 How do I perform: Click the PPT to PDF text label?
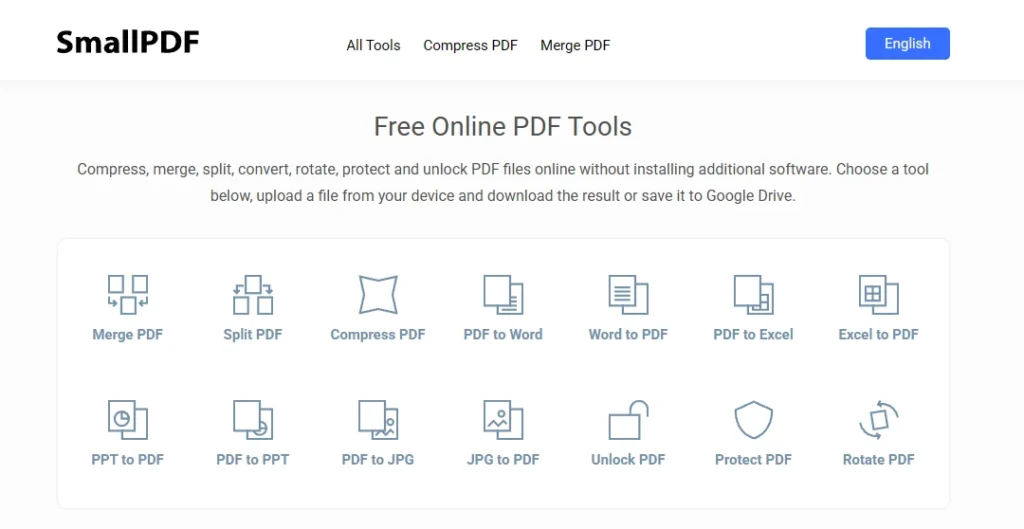coord(127,460)
